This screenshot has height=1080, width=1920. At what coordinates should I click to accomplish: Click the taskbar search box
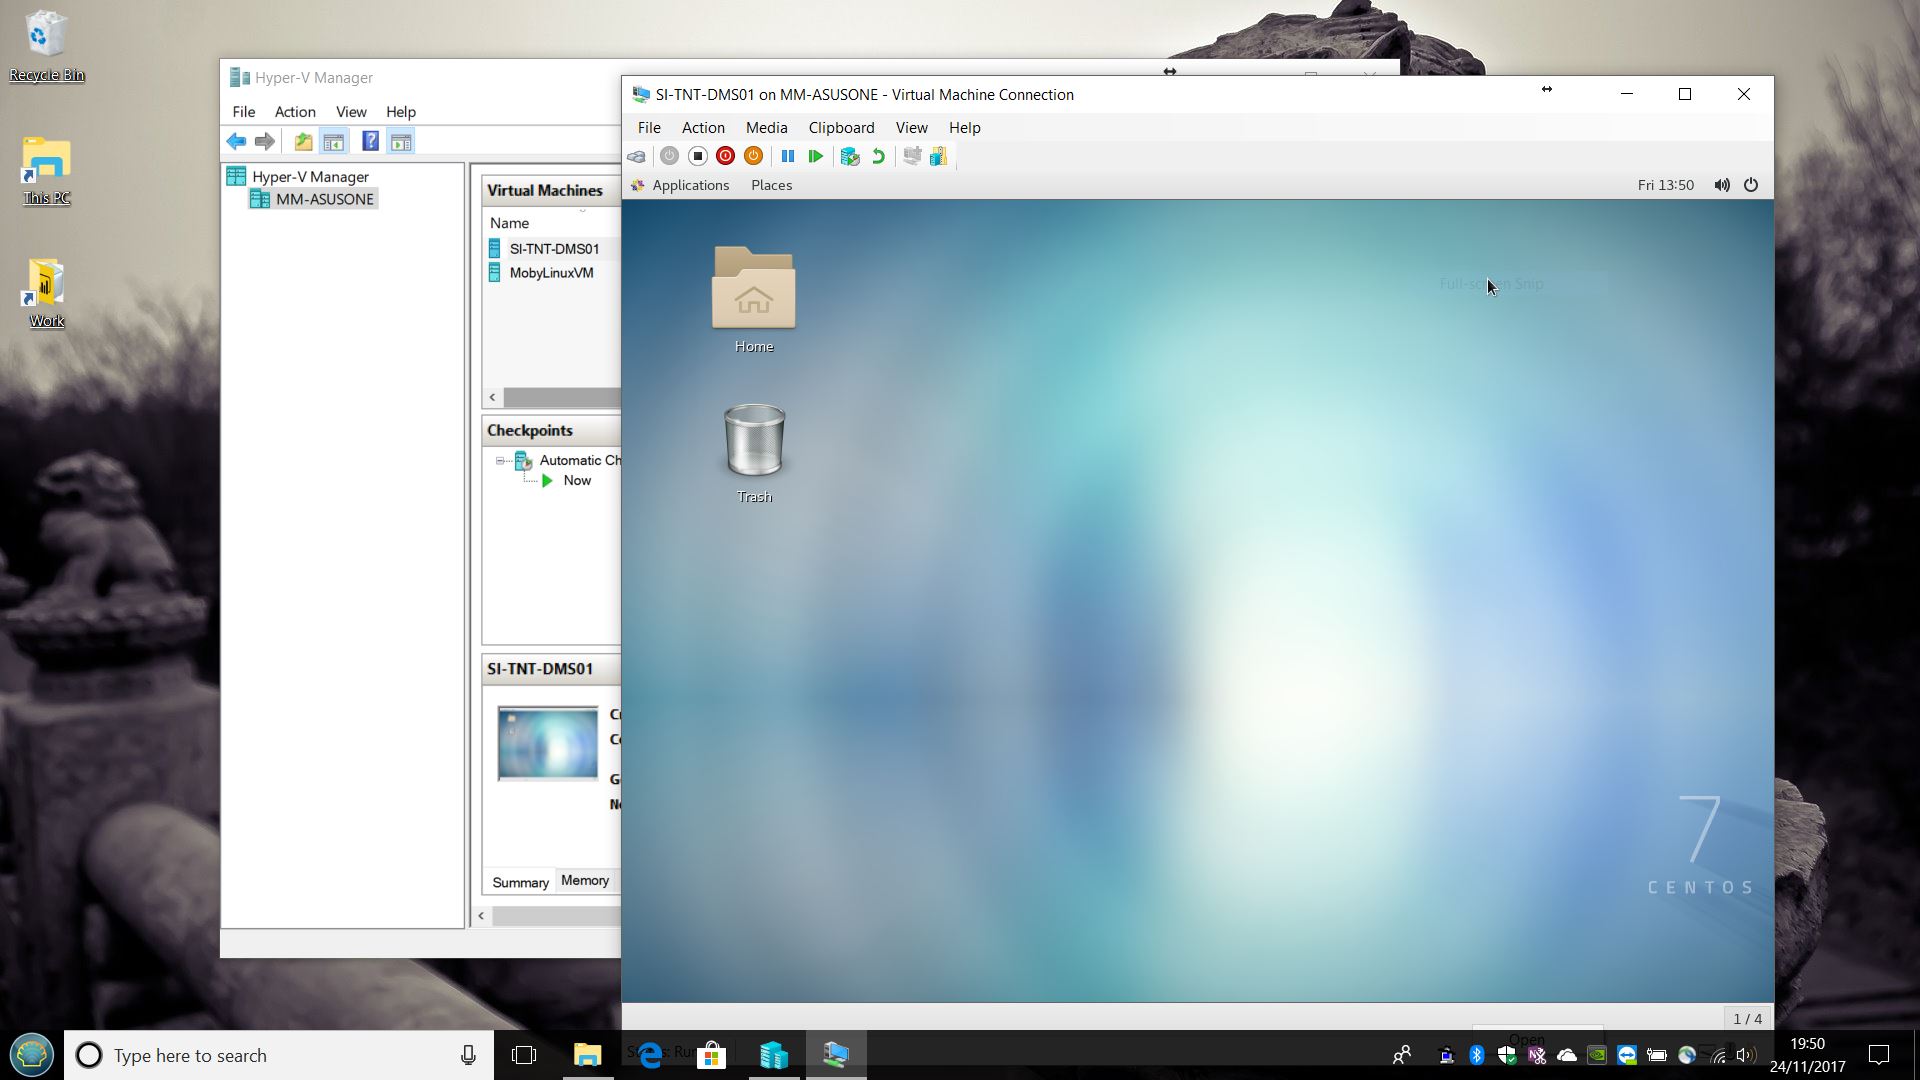pyautogui.click(x=279, y=1055)
